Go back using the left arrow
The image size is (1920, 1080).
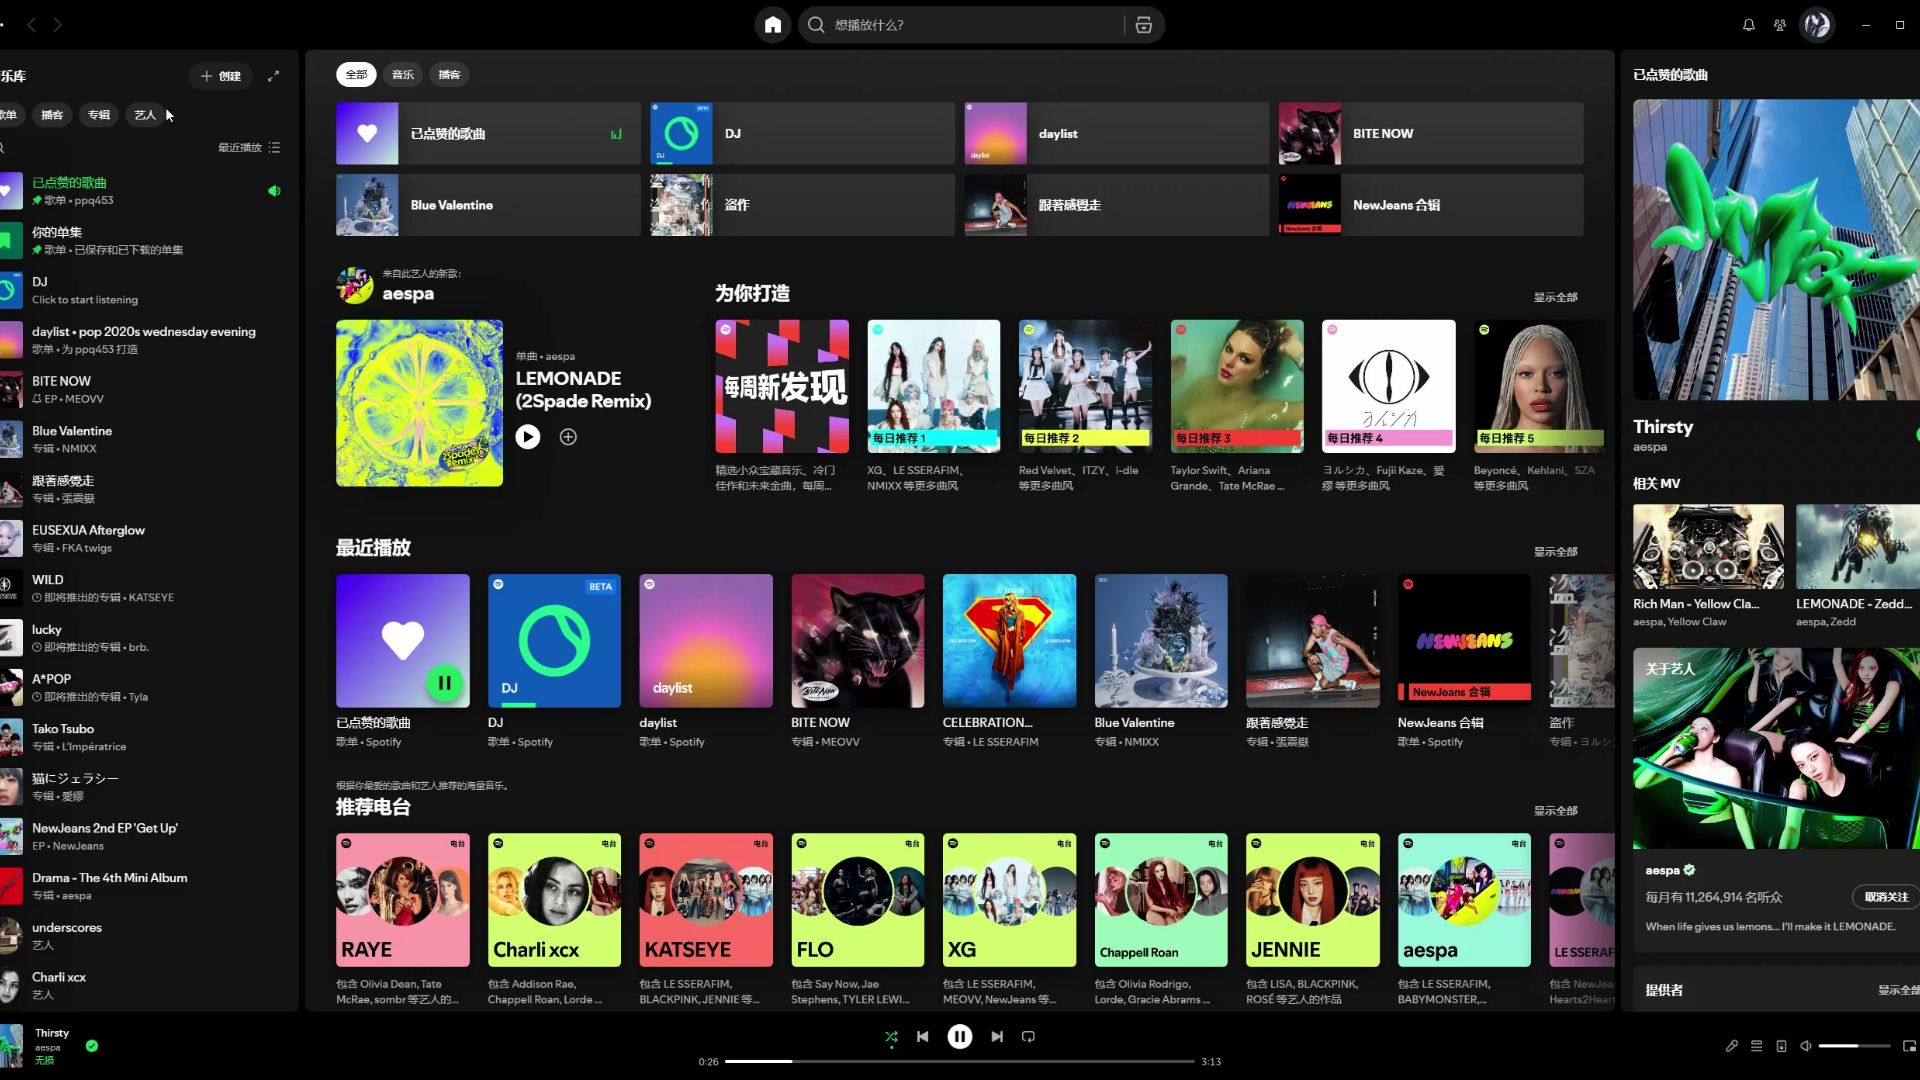tap(31, 25)
